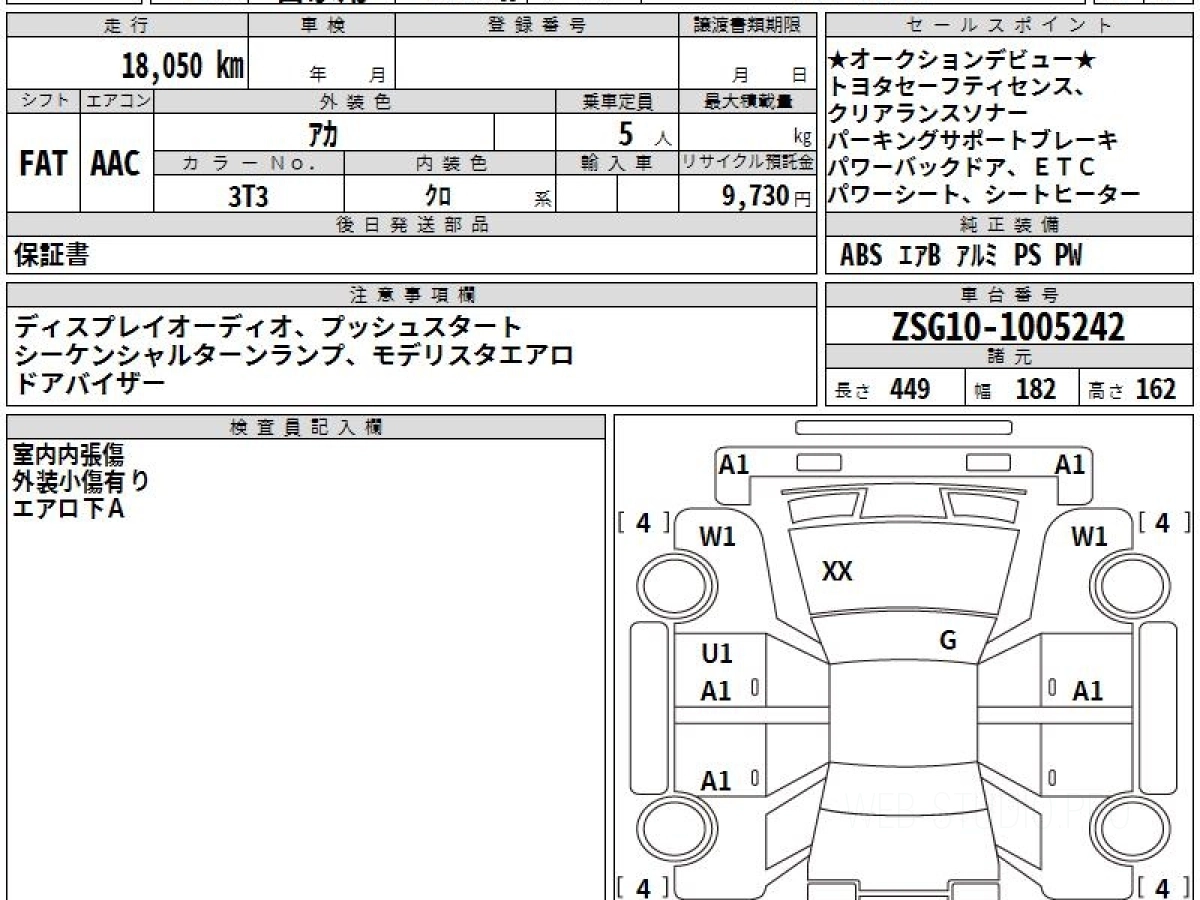Click the 外装色 header
1200x900 pixels.
tap(355, 101)
